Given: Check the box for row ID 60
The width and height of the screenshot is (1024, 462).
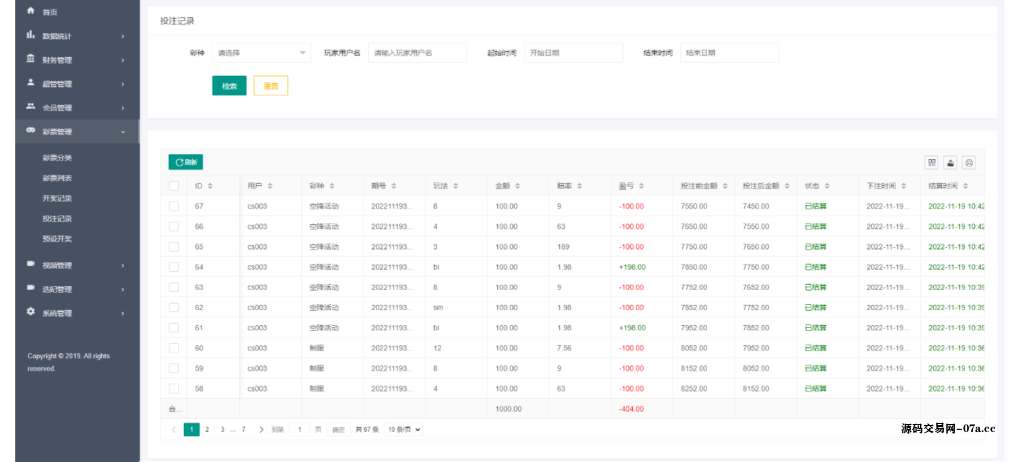Looking at the screenshot, I should click(x=174, y=348).
